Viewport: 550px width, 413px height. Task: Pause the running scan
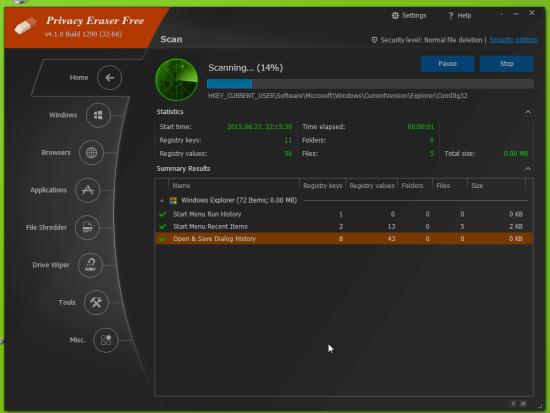(448, 64)
